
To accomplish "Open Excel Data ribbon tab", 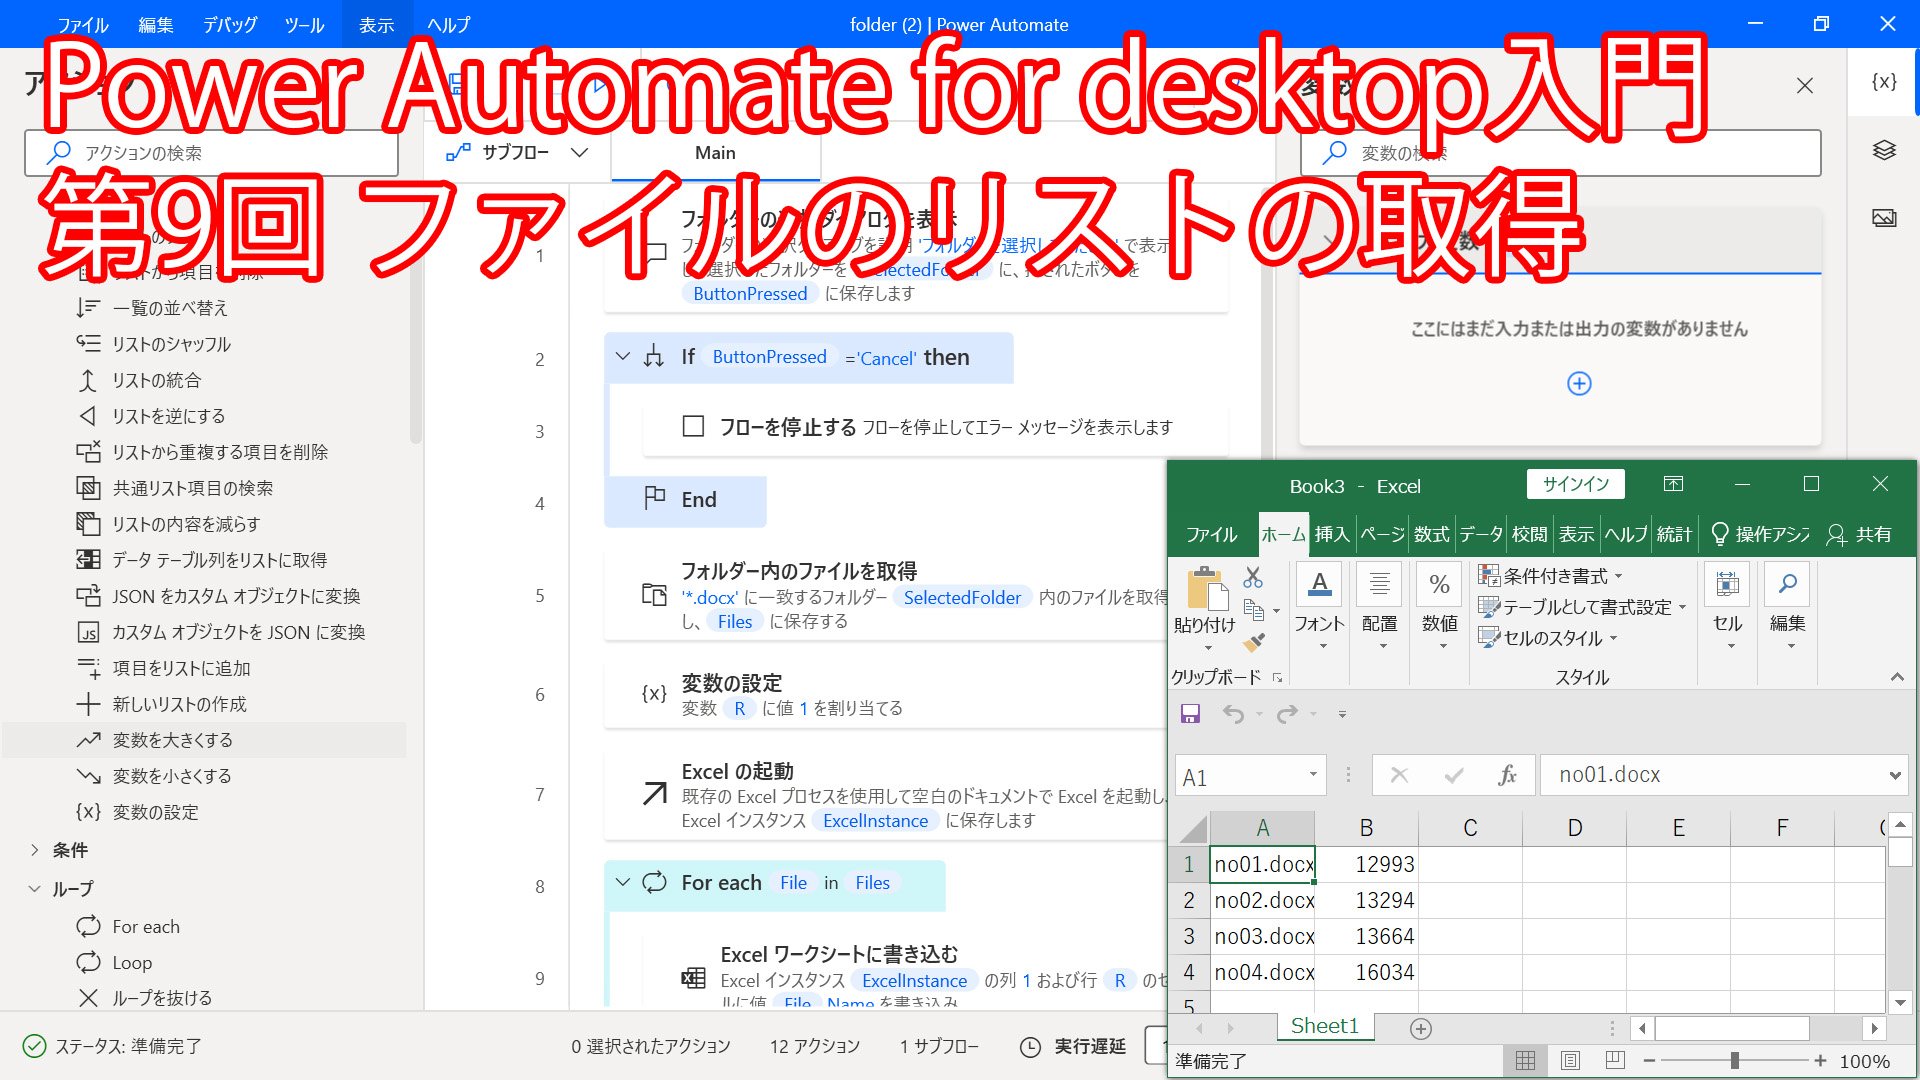I will tap(1481, 535).
